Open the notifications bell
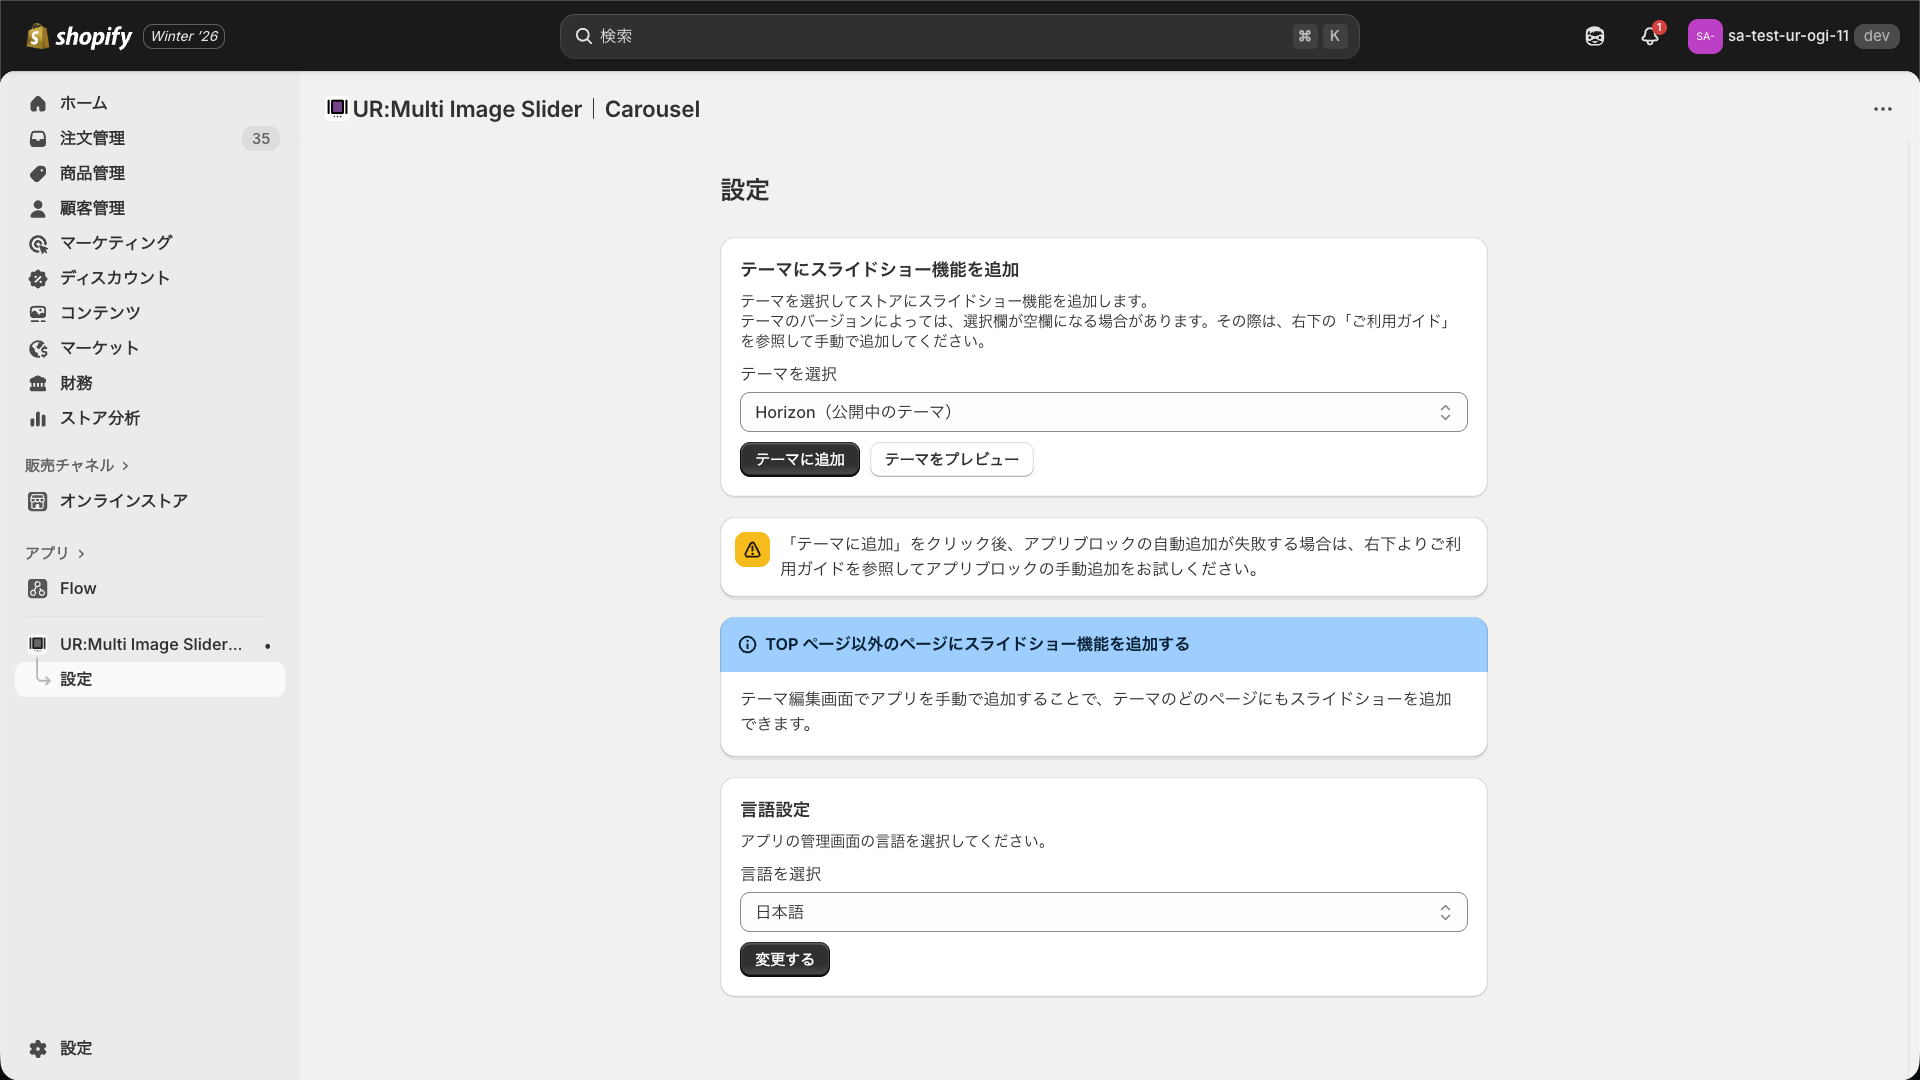 (1649, 36)
